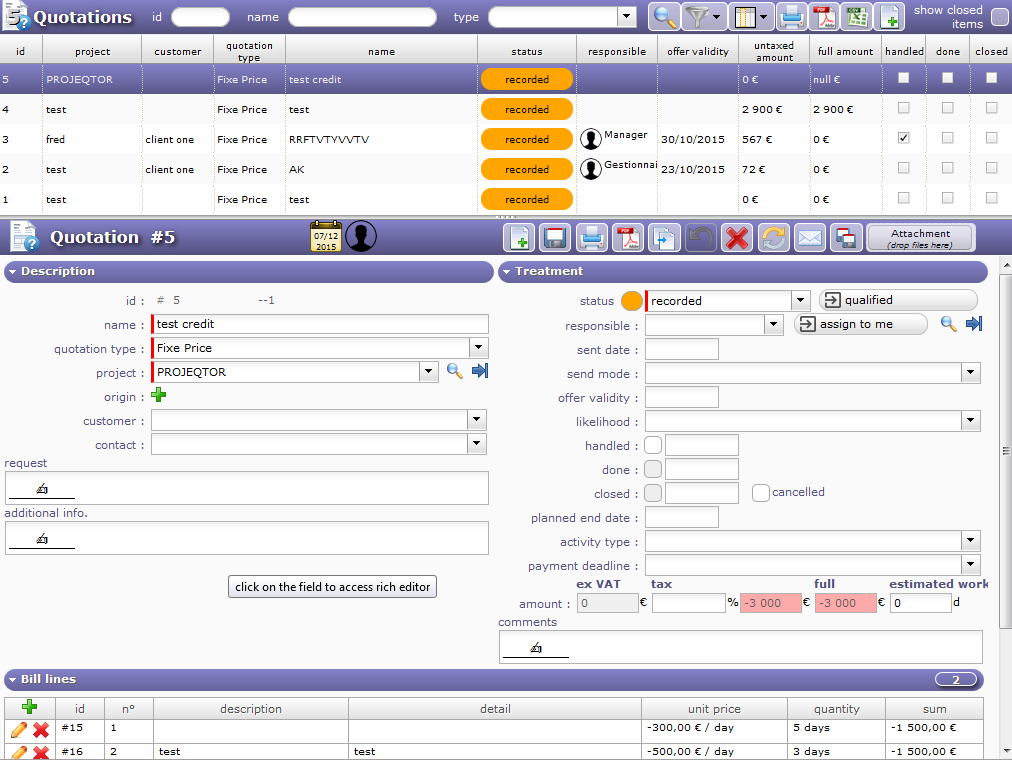Toggle the cancelled checkbox
Viewport: 1012px width, 760px height.
coord(761,492)
